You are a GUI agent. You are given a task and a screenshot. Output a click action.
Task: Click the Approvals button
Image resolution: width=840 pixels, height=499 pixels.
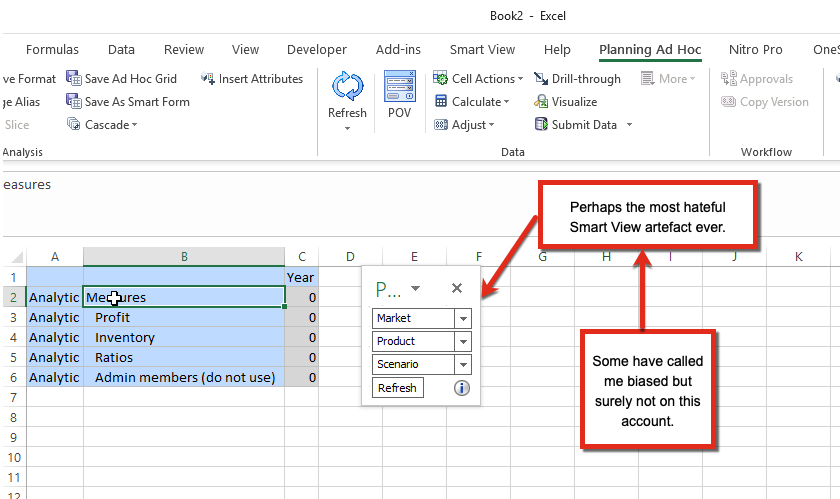(757, 79)
